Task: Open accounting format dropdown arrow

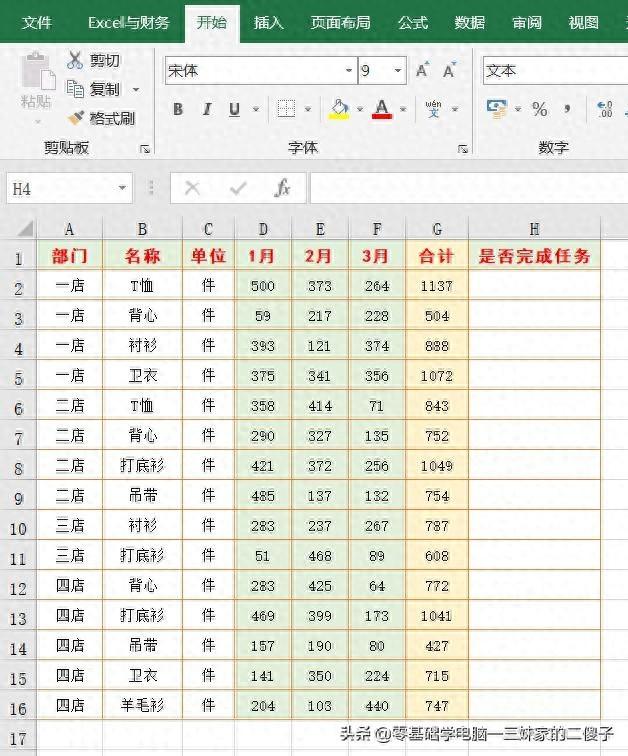Action: 518,109
